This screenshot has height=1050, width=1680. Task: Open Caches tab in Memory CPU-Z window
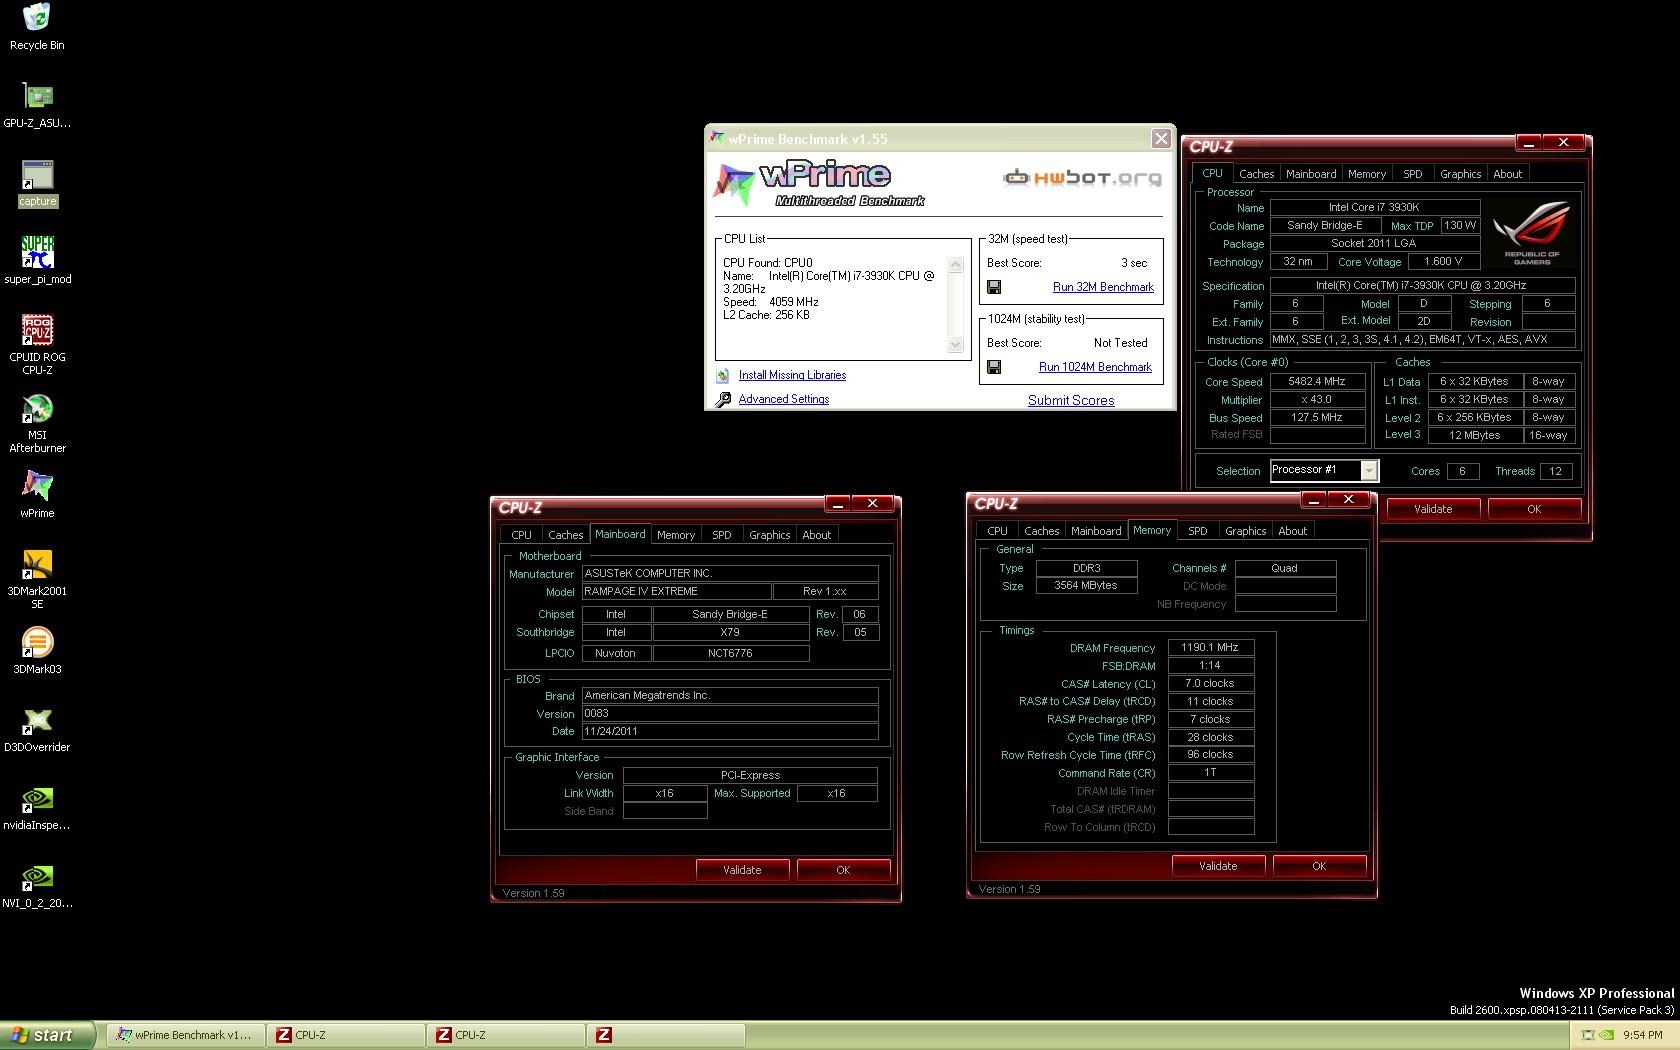1041,531
